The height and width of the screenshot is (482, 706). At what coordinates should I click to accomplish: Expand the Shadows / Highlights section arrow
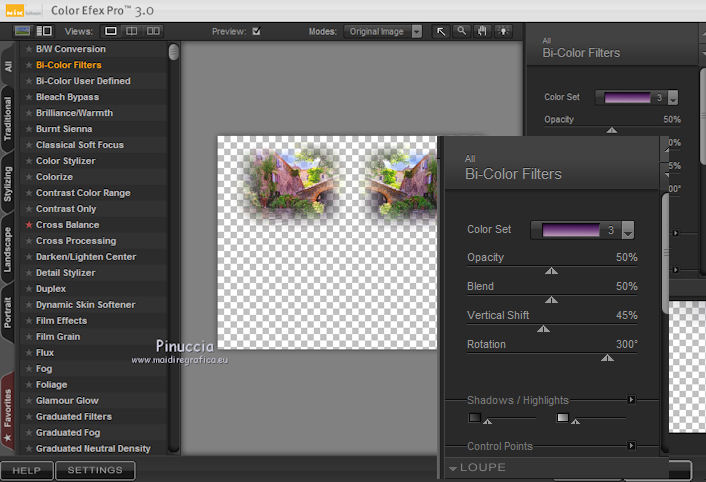[631, 399]
